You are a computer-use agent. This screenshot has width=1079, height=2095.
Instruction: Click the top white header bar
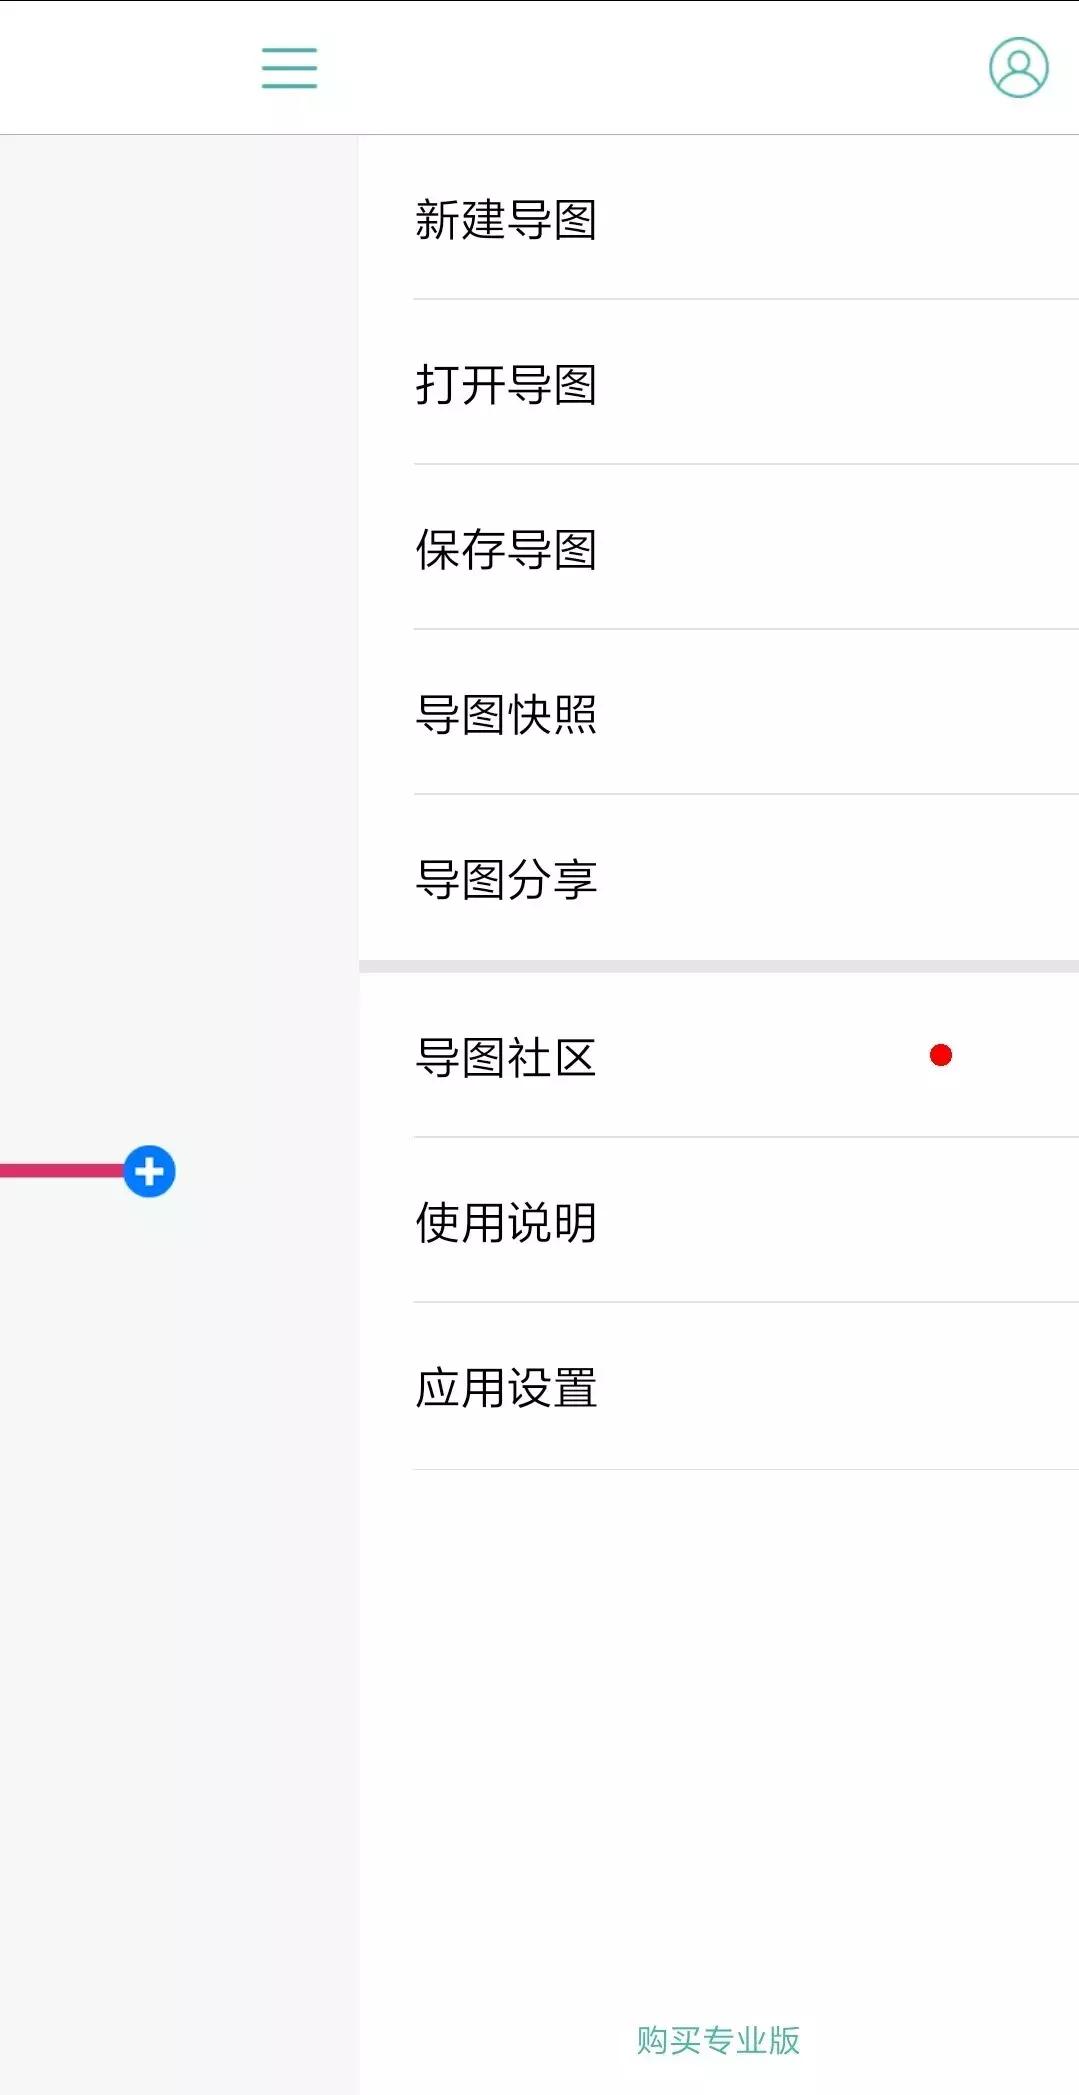[650, 68]
